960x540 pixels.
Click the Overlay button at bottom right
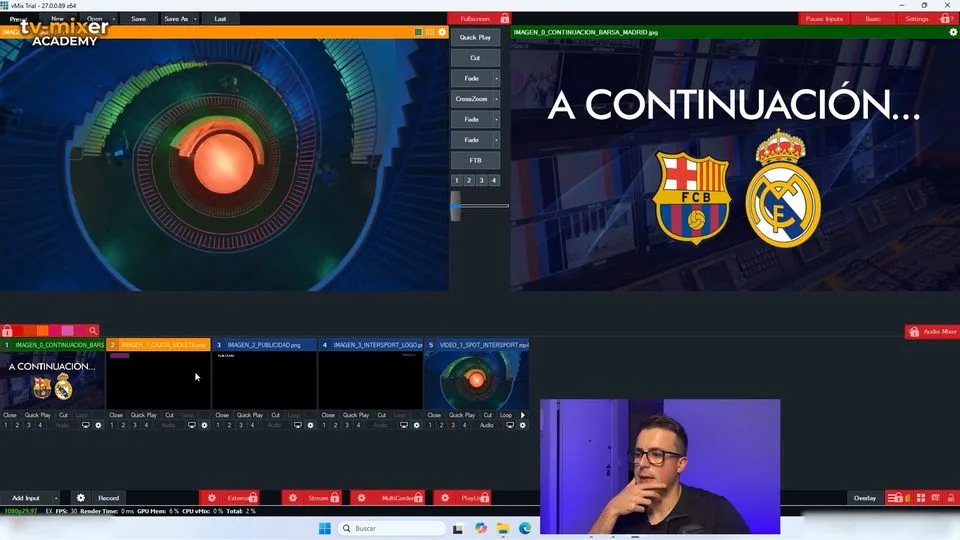click(x=865, y=498)
